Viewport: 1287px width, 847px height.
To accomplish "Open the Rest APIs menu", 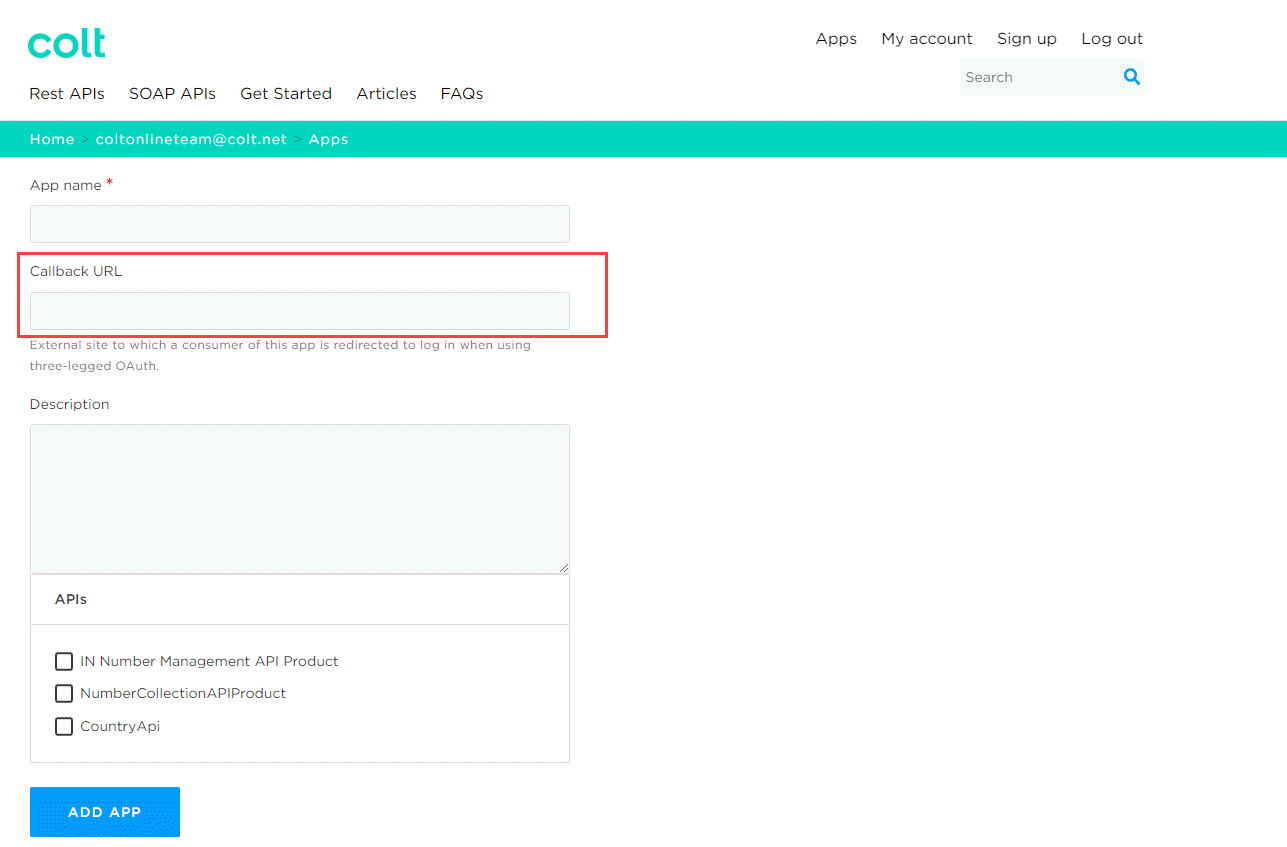I will [x=67, y=93].
